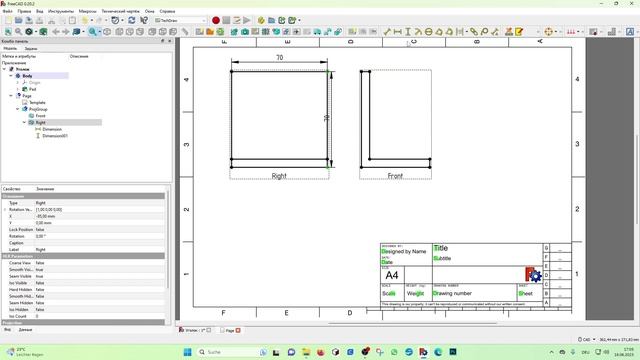Click the Open file folder icon

(18, 20)
